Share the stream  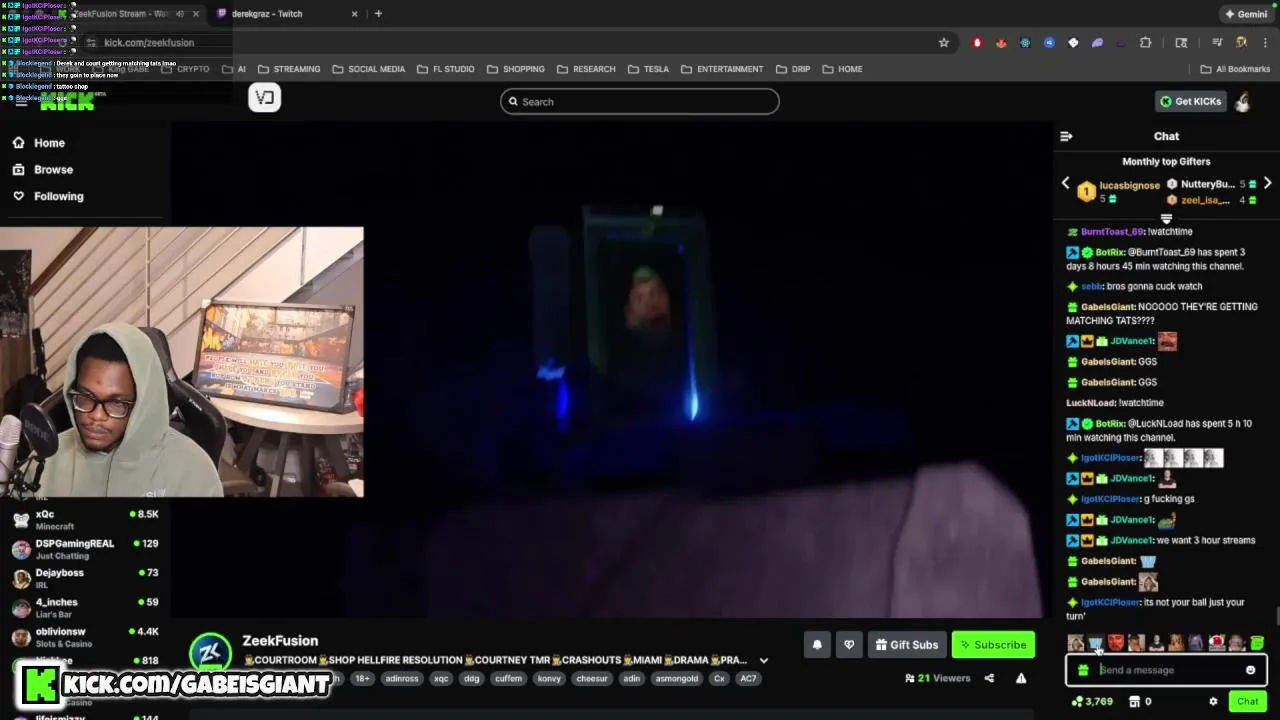989,678
